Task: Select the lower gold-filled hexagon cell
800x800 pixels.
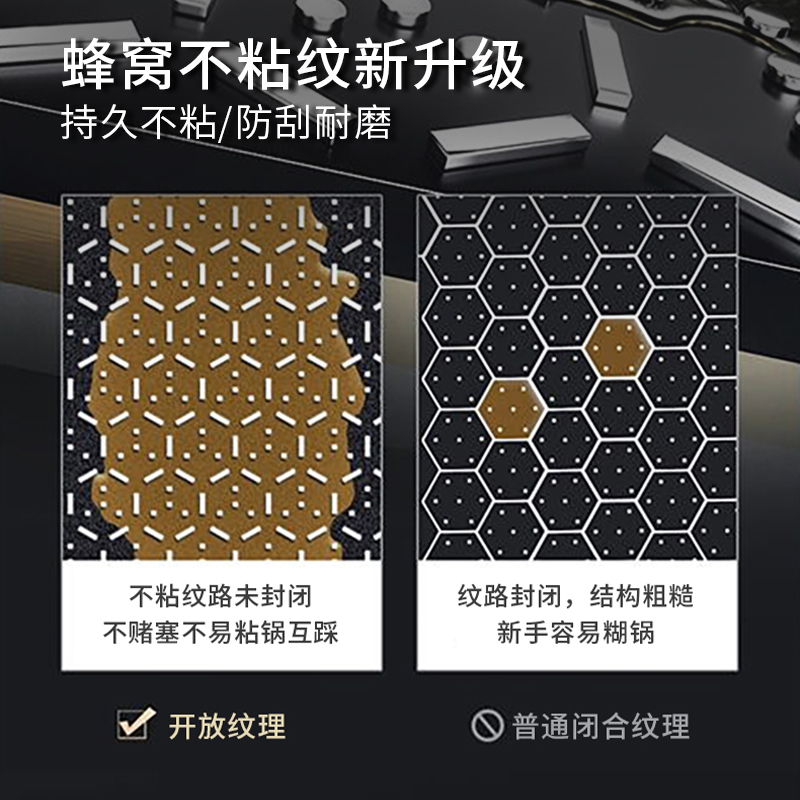Action: click(512, 410)
